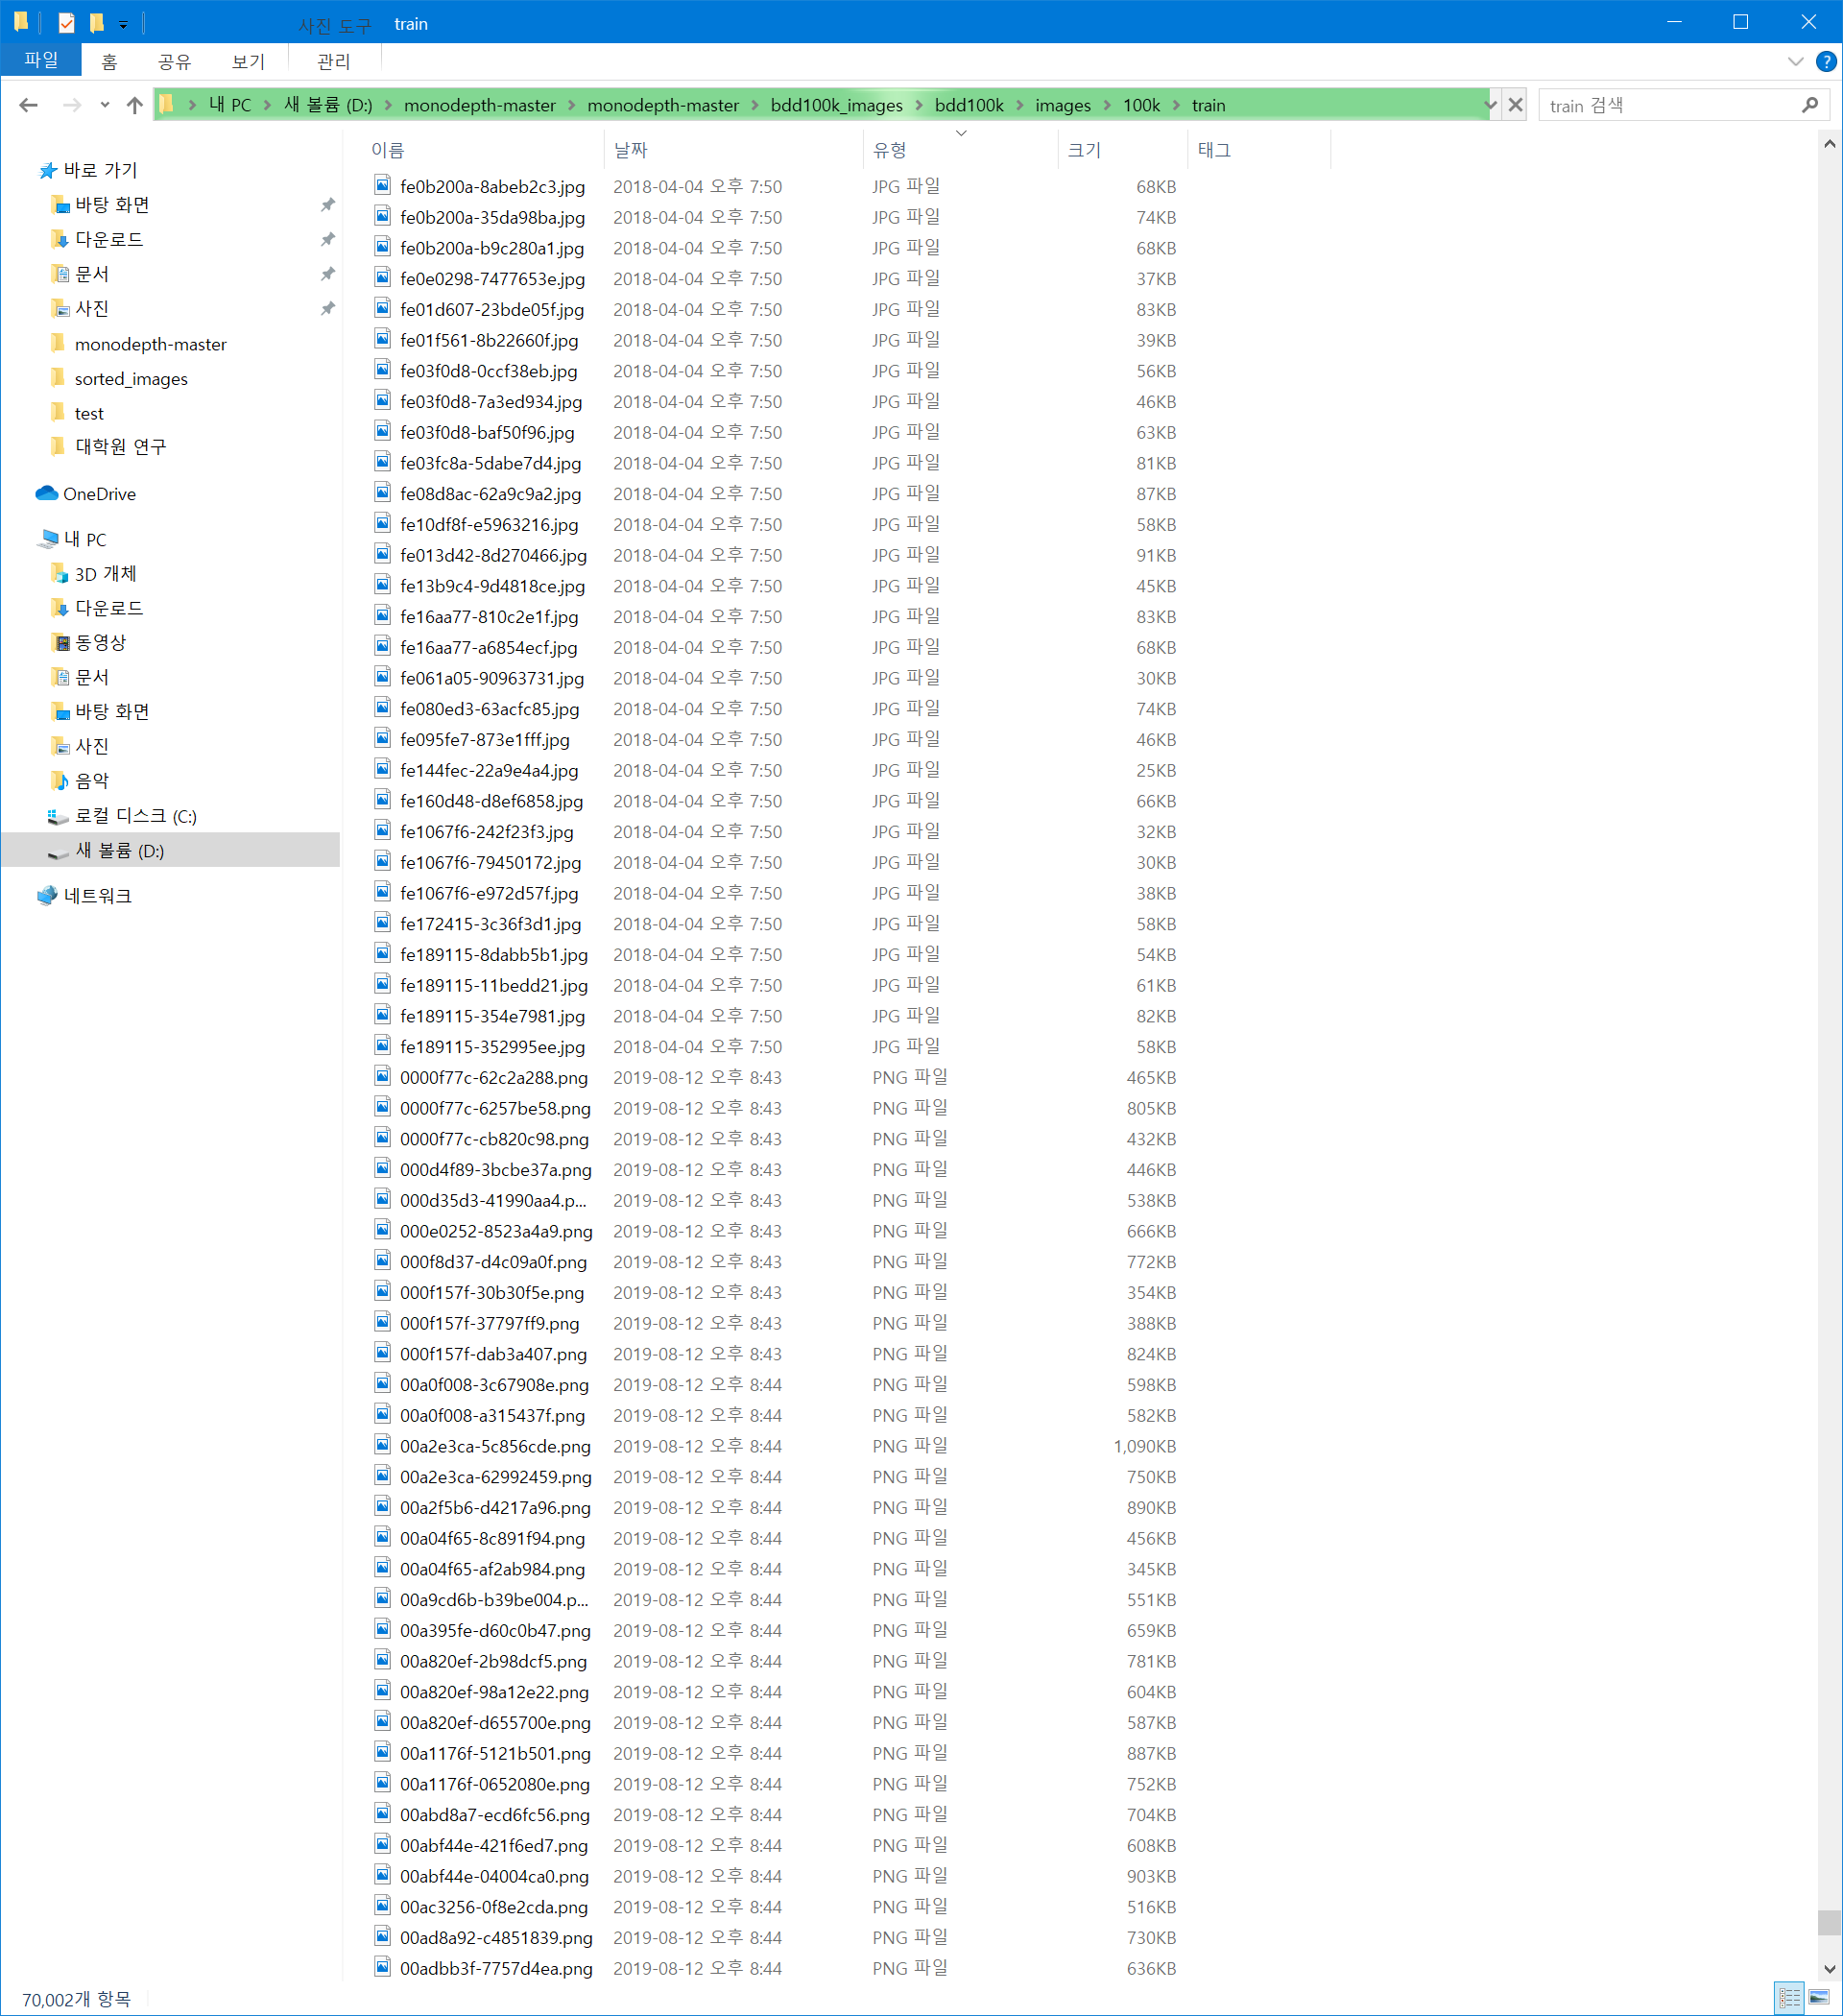Open the Help question mark icon
This screenshot has width=1843, height=2016.
(1825, 62)
